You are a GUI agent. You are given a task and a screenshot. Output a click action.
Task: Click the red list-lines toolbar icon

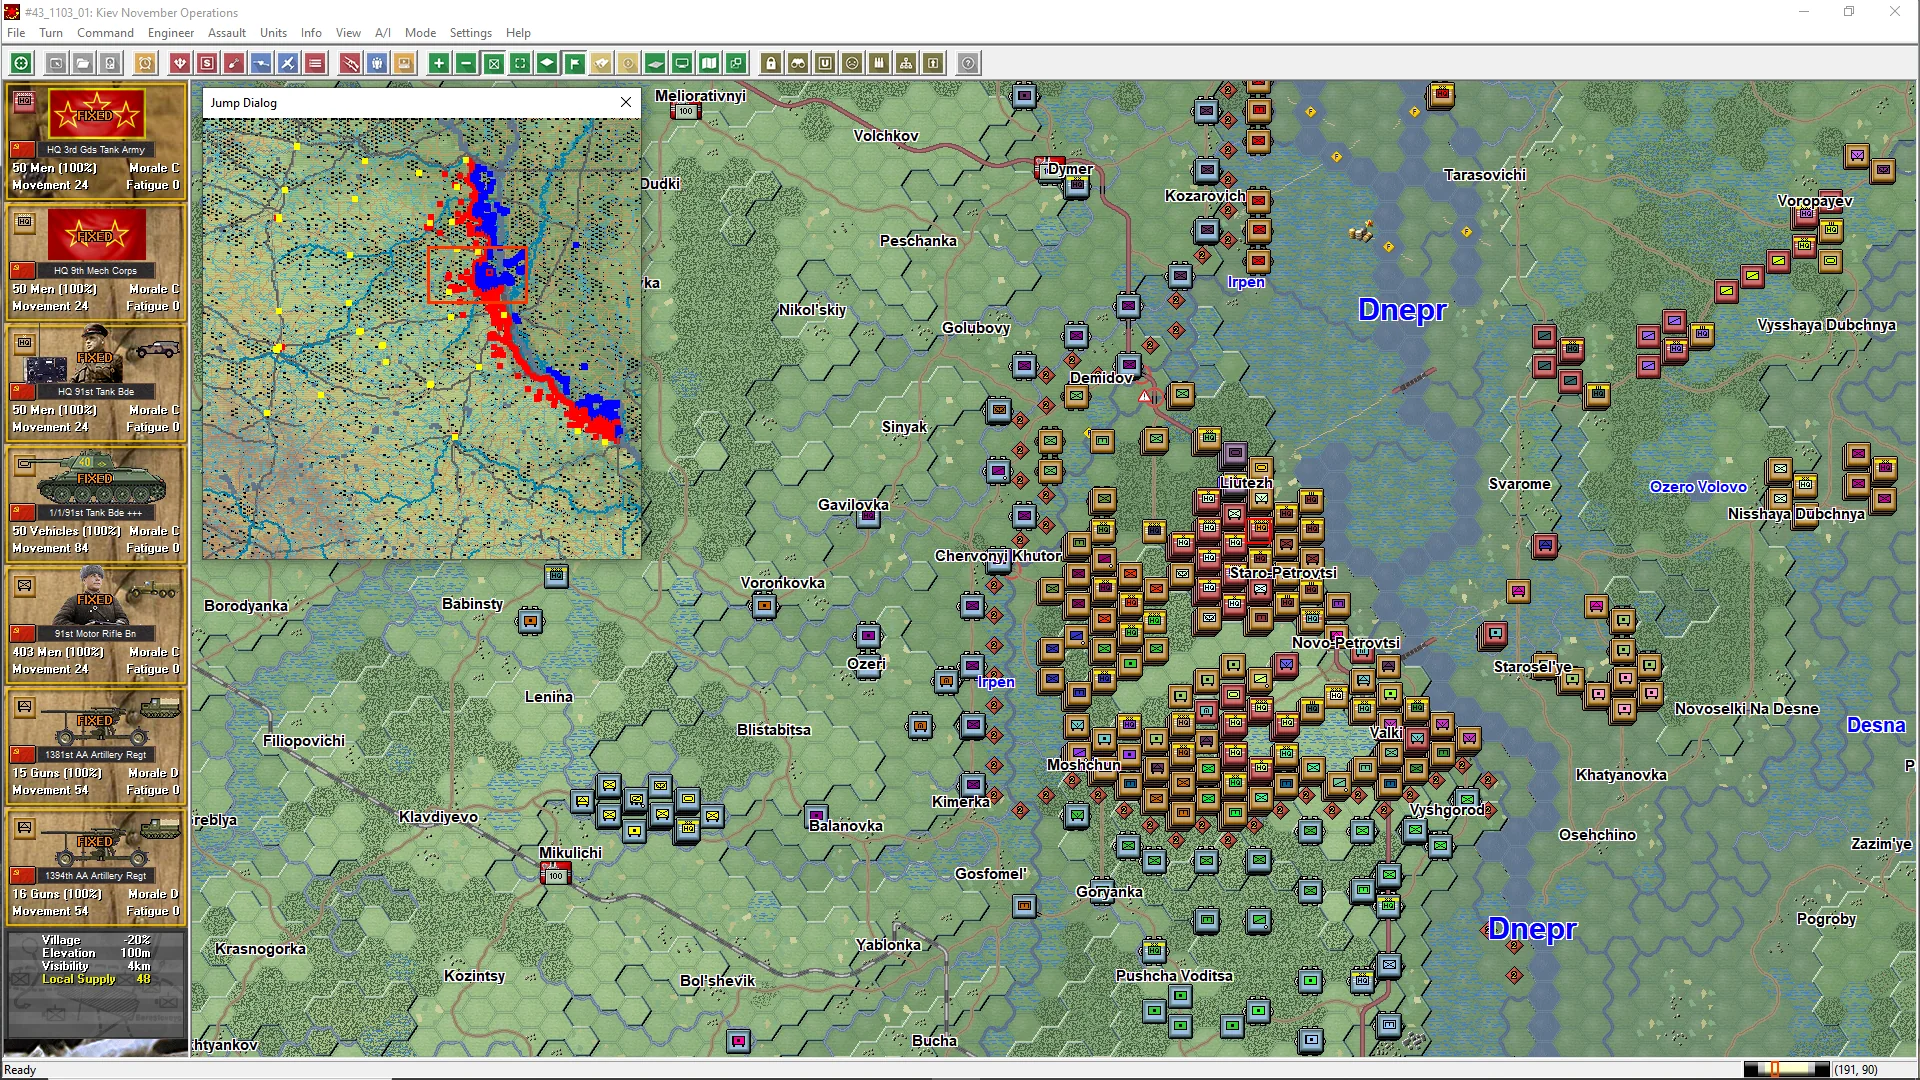[x=315, y=63]
